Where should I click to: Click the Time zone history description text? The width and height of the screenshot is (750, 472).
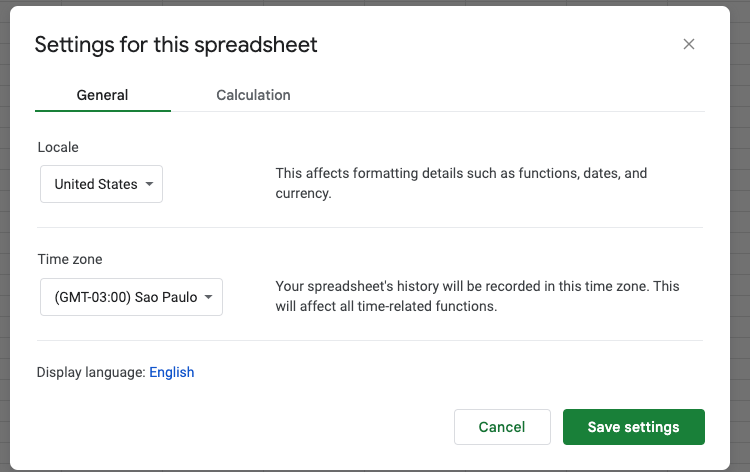[x=477, y=296]
